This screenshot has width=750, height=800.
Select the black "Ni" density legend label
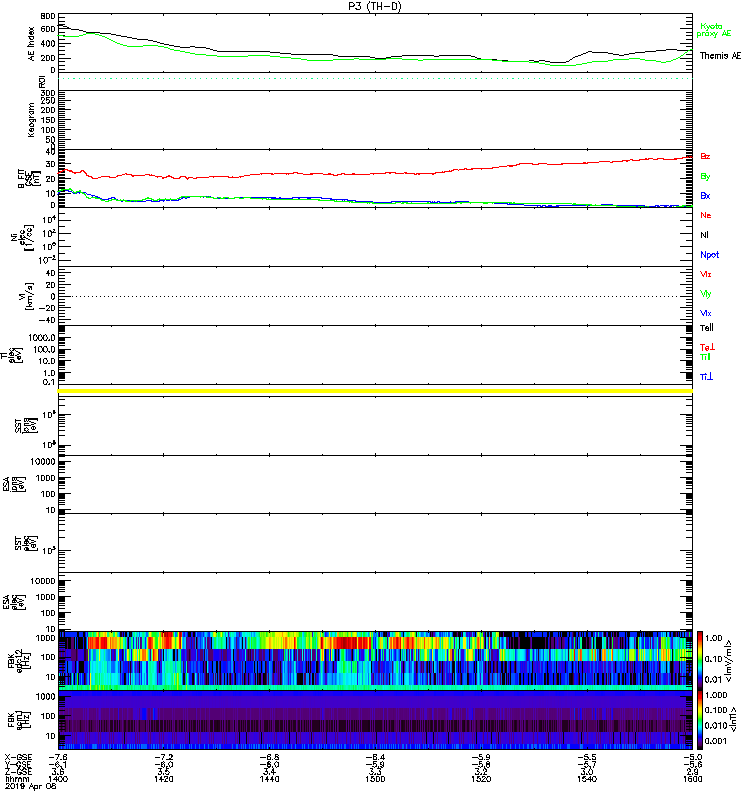[x=704, y=235]
